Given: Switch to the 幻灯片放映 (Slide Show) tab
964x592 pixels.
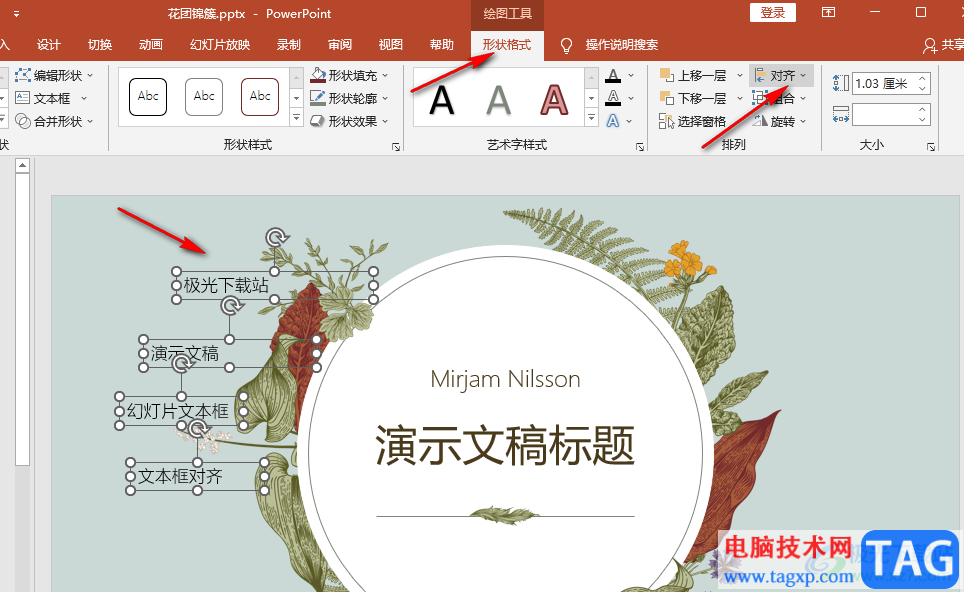Looking at the screenshot, I should (220, 44).
